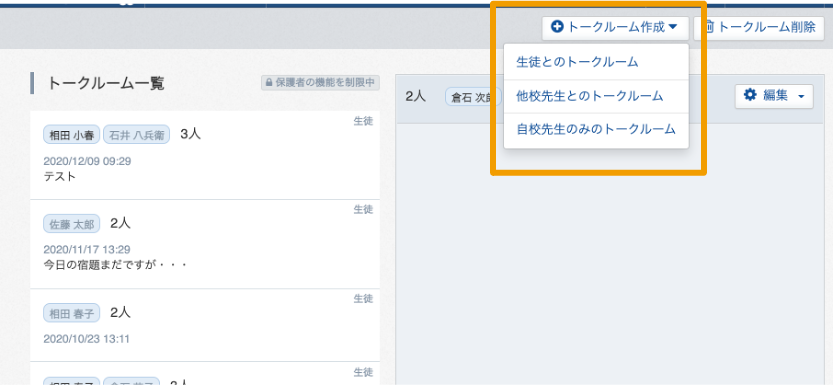Select 生徒とのトークルーム menu entry

click(x=596, y=62)
